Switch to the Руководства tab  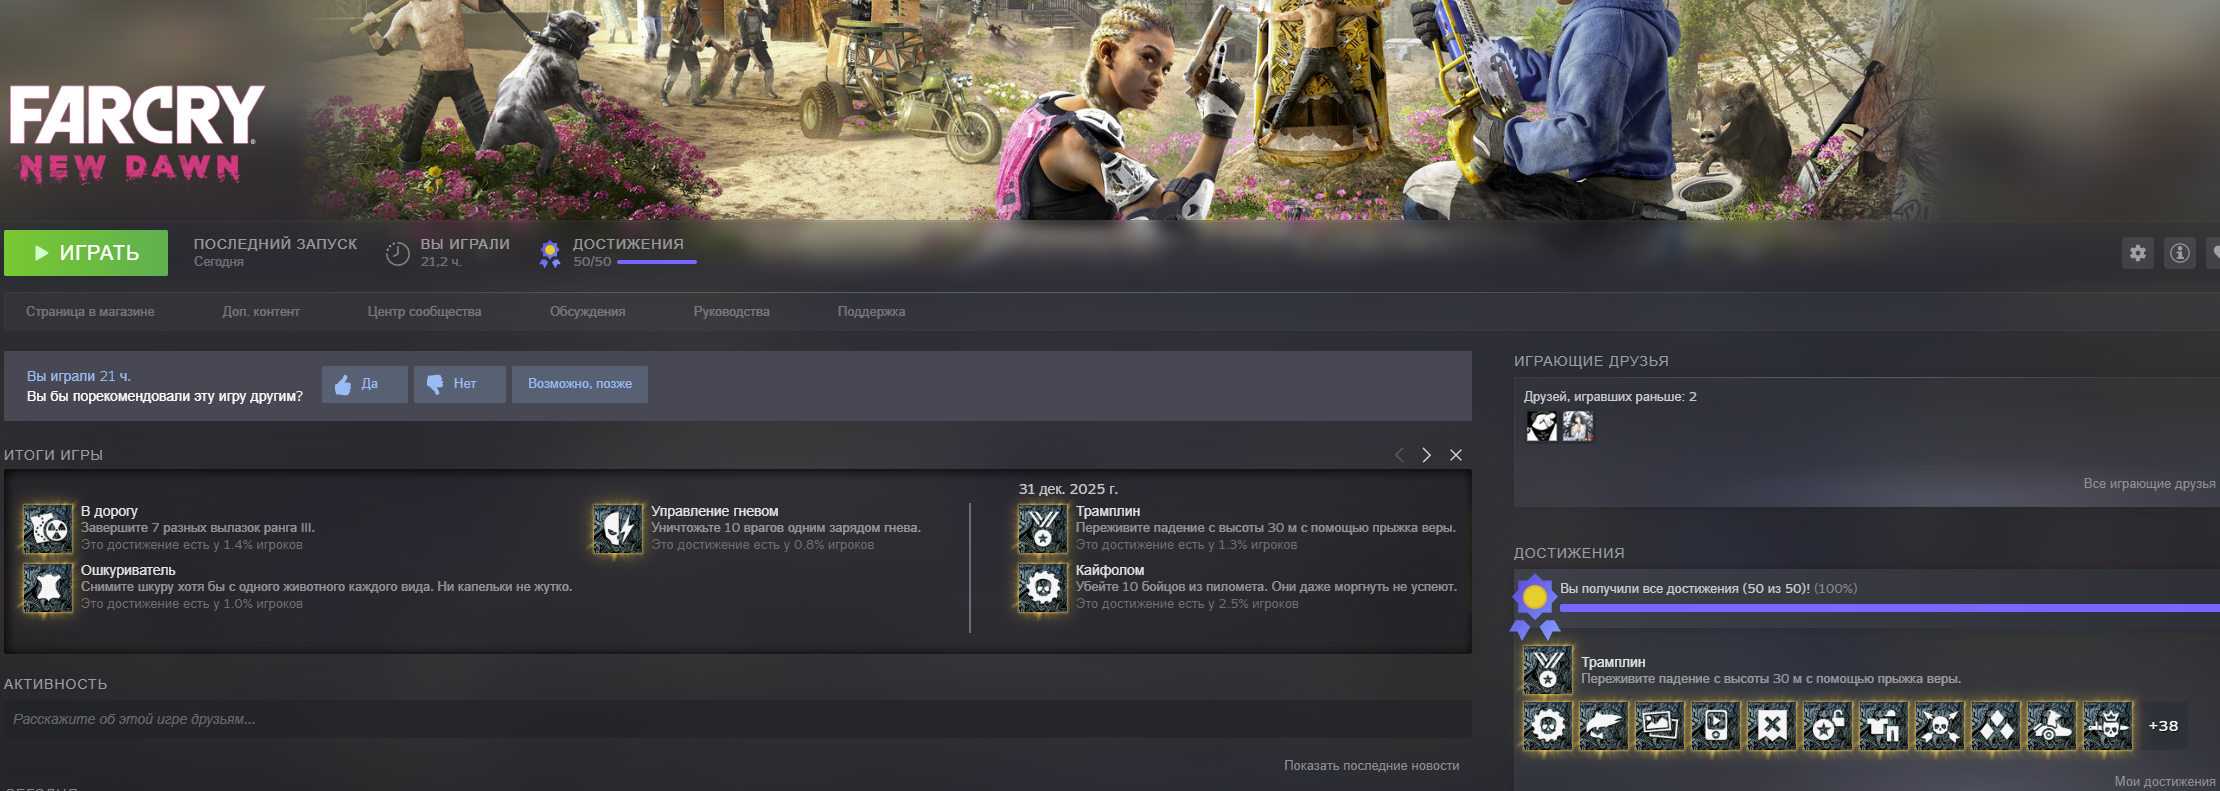pyautogui.click(x=731, y=312)
